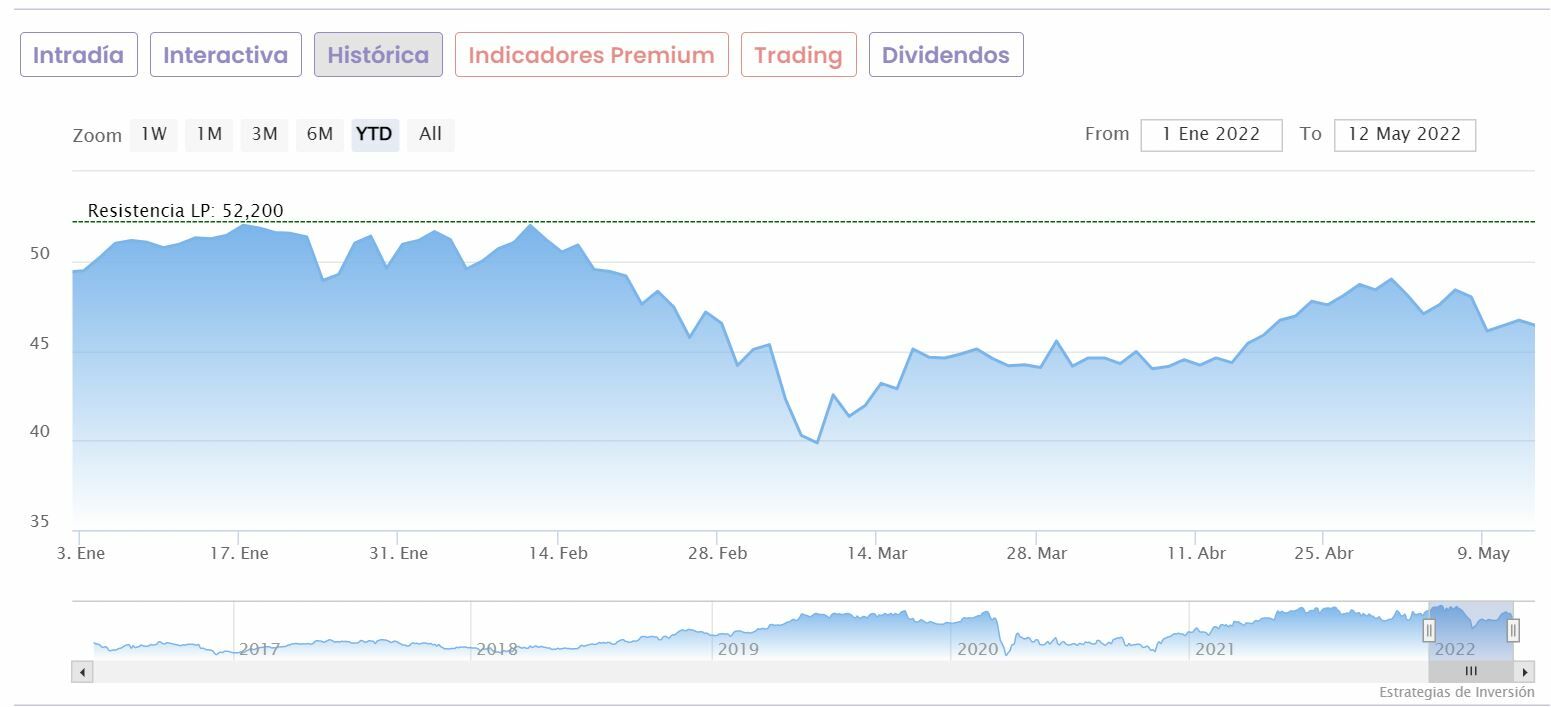The width and height of the screenshot is (1551, 707).
Task: Show the Dividendos tab
Action: [x=945, y=55]
